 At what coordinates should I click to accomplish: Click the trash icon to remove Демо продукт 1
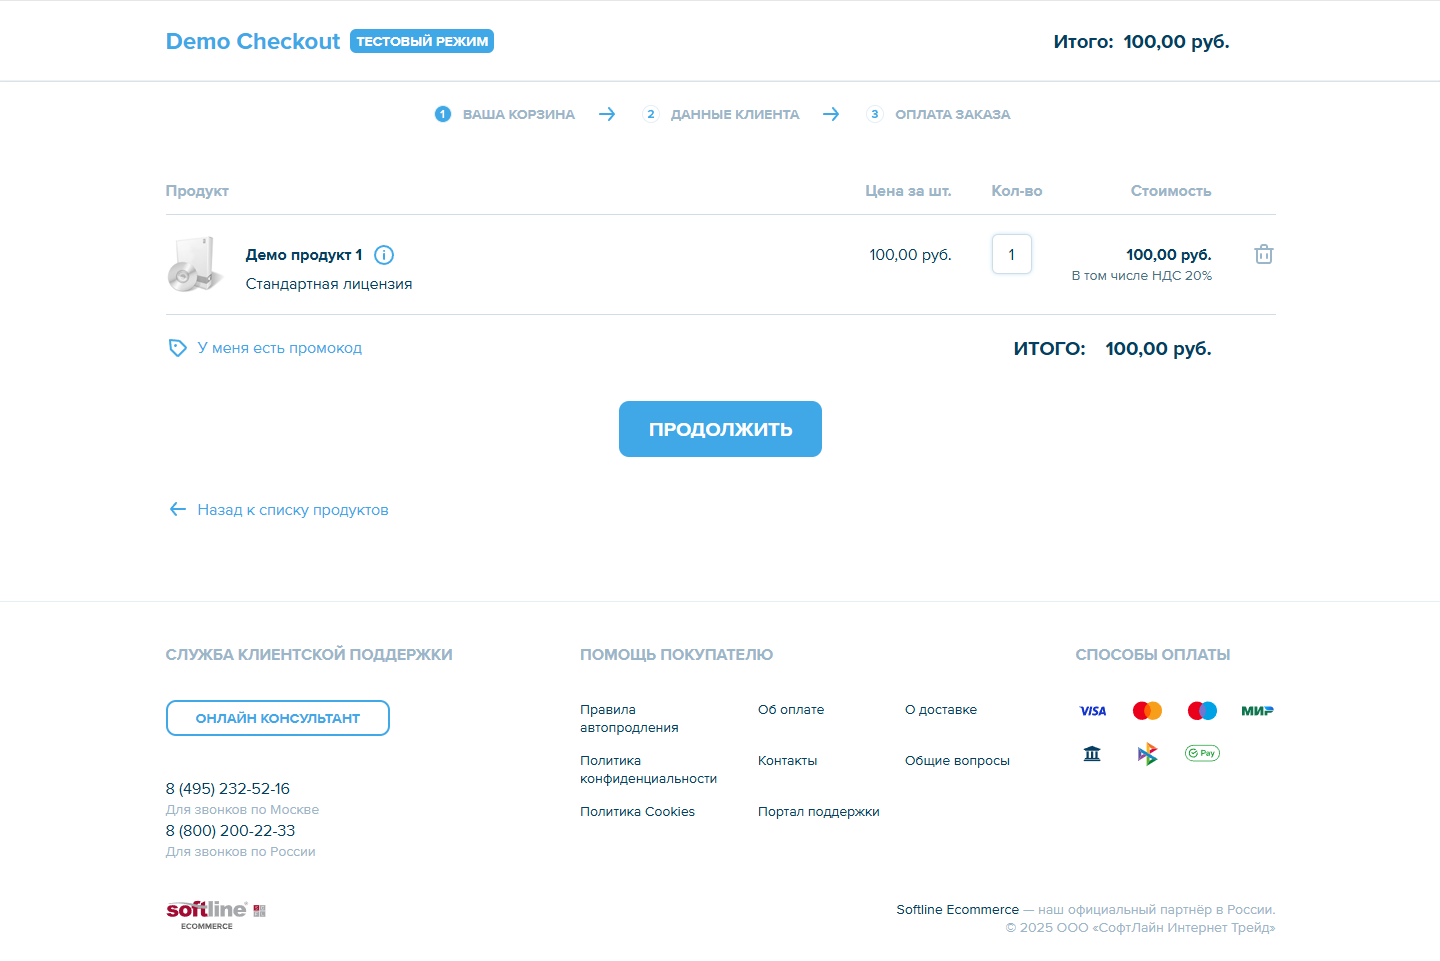coord(1264,254)
